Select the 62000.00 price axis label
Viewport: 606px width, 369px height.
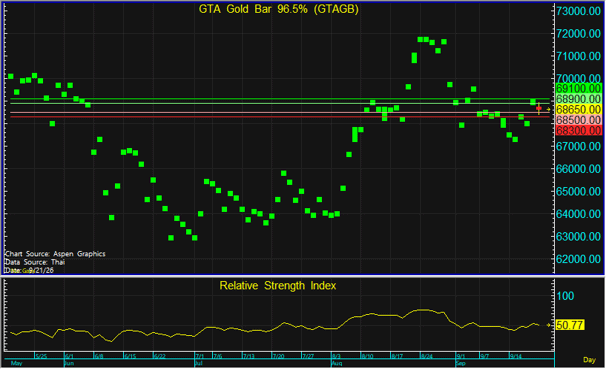579,259
